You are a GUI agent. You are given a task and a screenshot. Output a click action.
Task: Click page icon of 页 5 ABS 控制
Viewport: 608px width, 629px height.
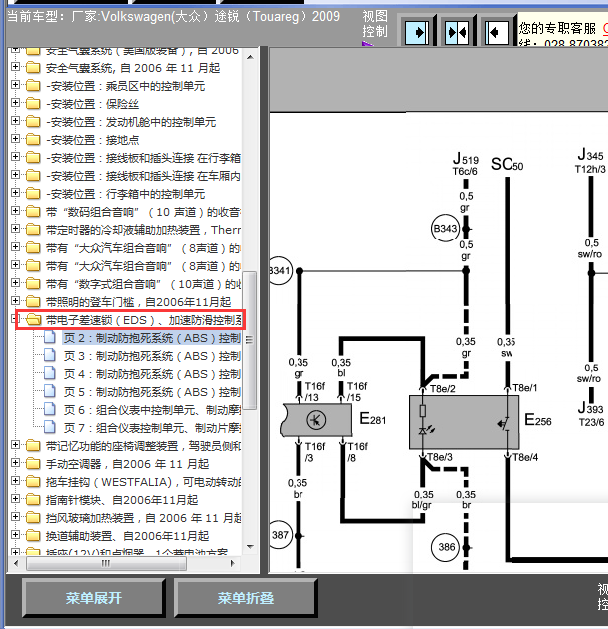50,392
